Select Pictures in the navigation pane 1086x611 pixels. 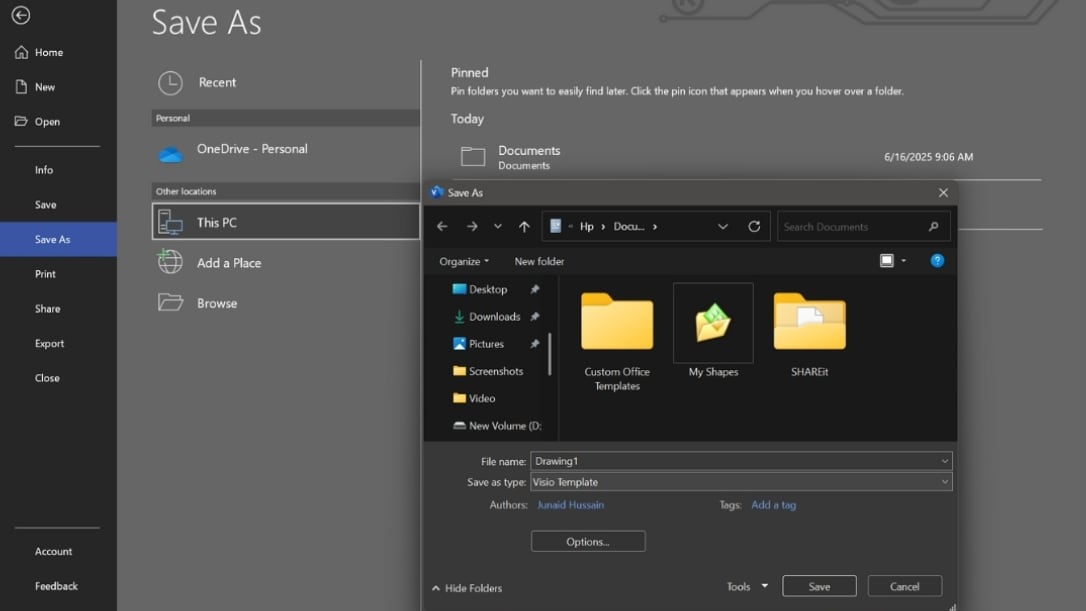coord(486,344)
